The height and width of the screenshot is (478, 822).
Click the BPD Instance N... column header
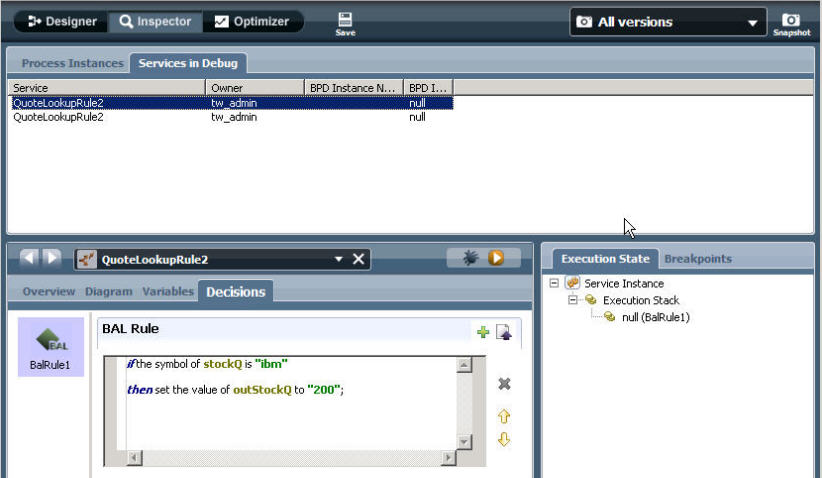[354, 88]
